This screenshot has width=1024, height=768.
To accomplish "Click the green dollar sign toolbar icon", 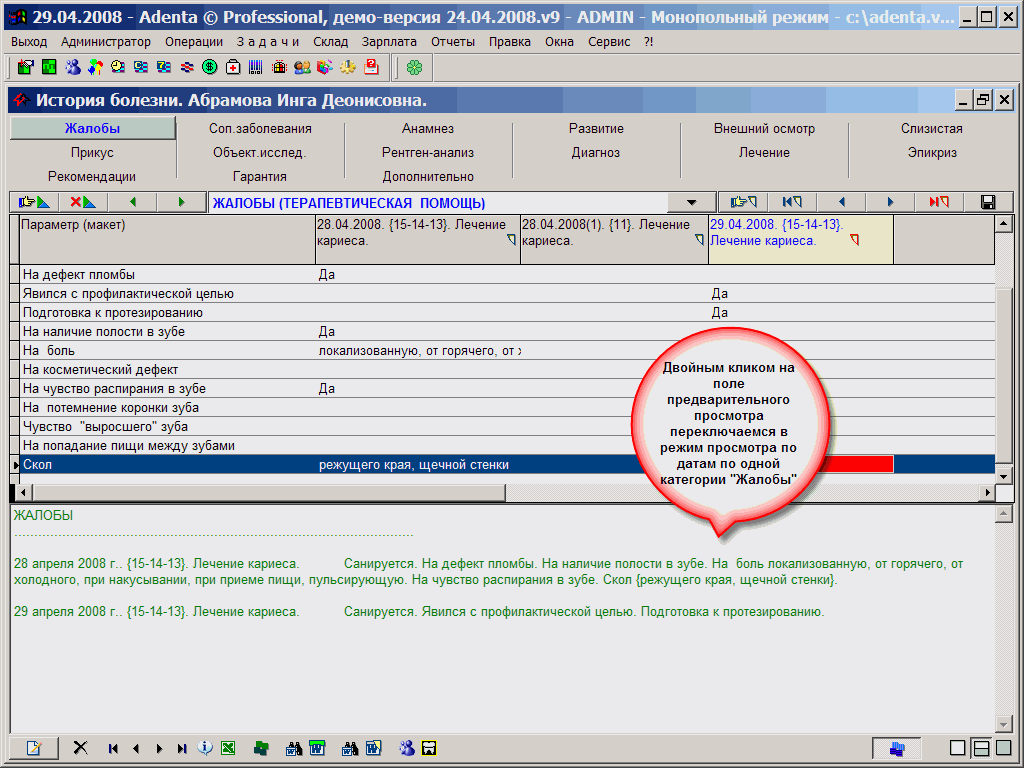I will coord(210,67).
